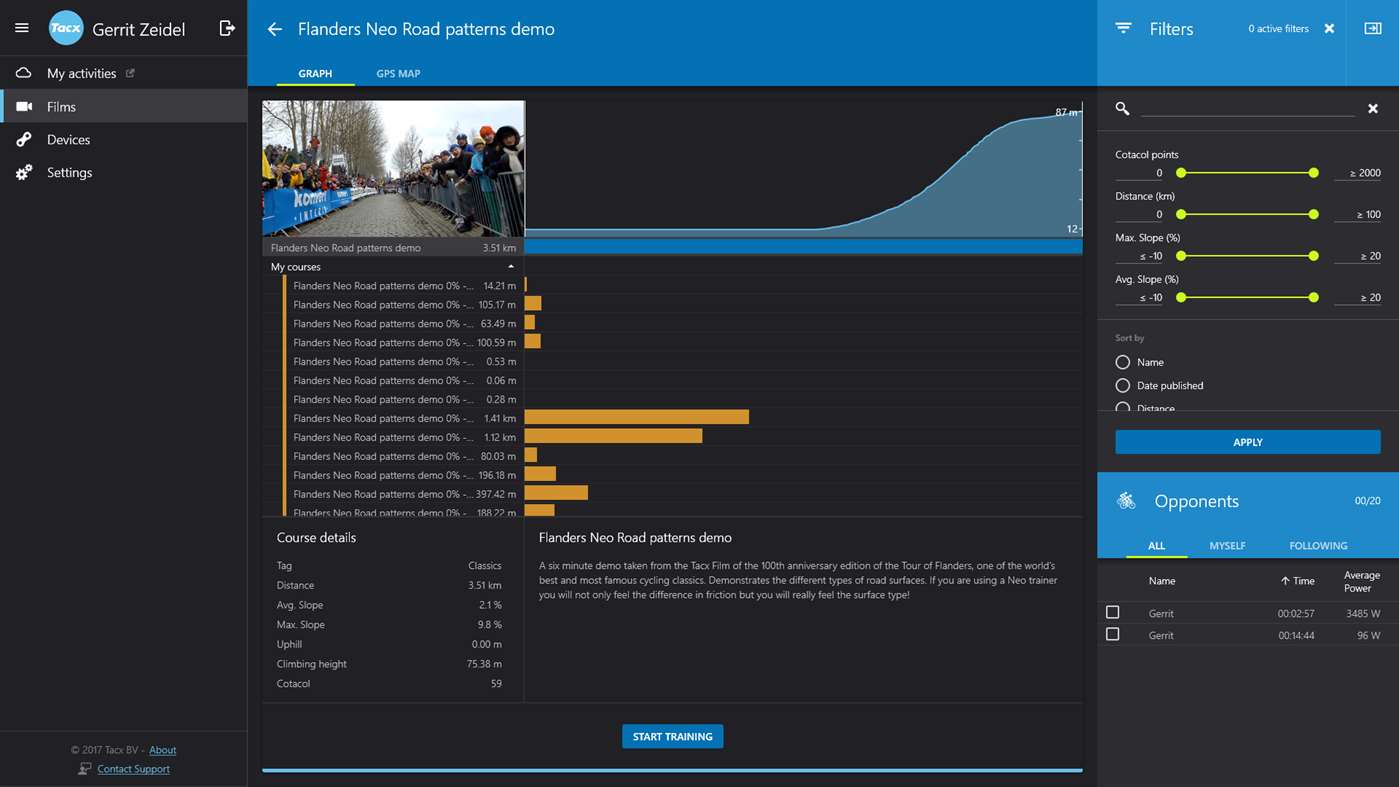
Task: Open Films in sidebar
Action: [123, 106]
